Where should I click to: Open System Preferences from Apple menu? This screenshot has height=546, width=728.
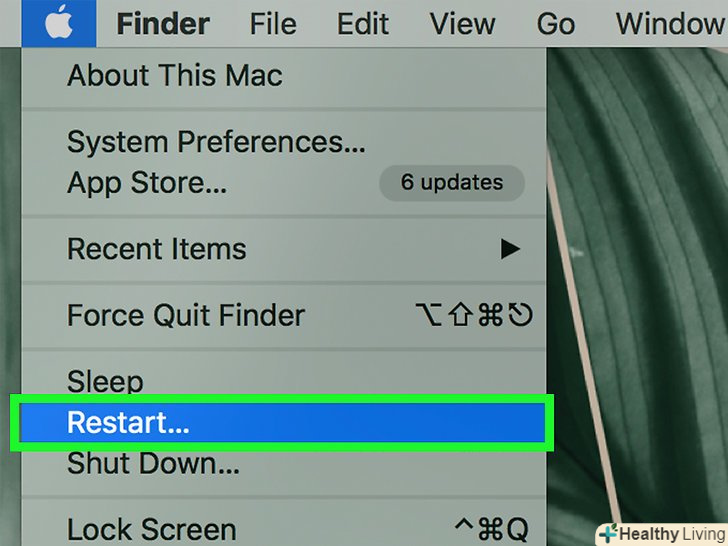pos(216,142)
